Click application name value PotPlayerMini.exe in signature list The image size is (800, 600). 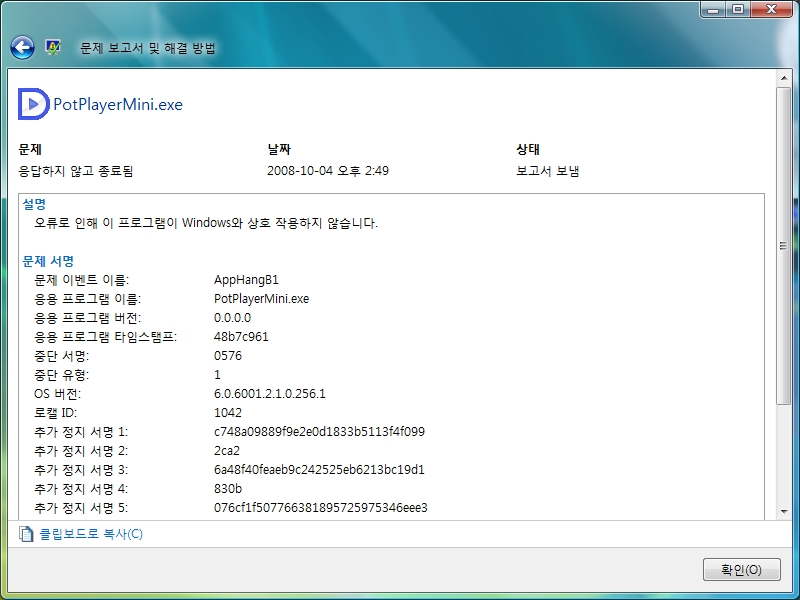click(x=262, y=298)
